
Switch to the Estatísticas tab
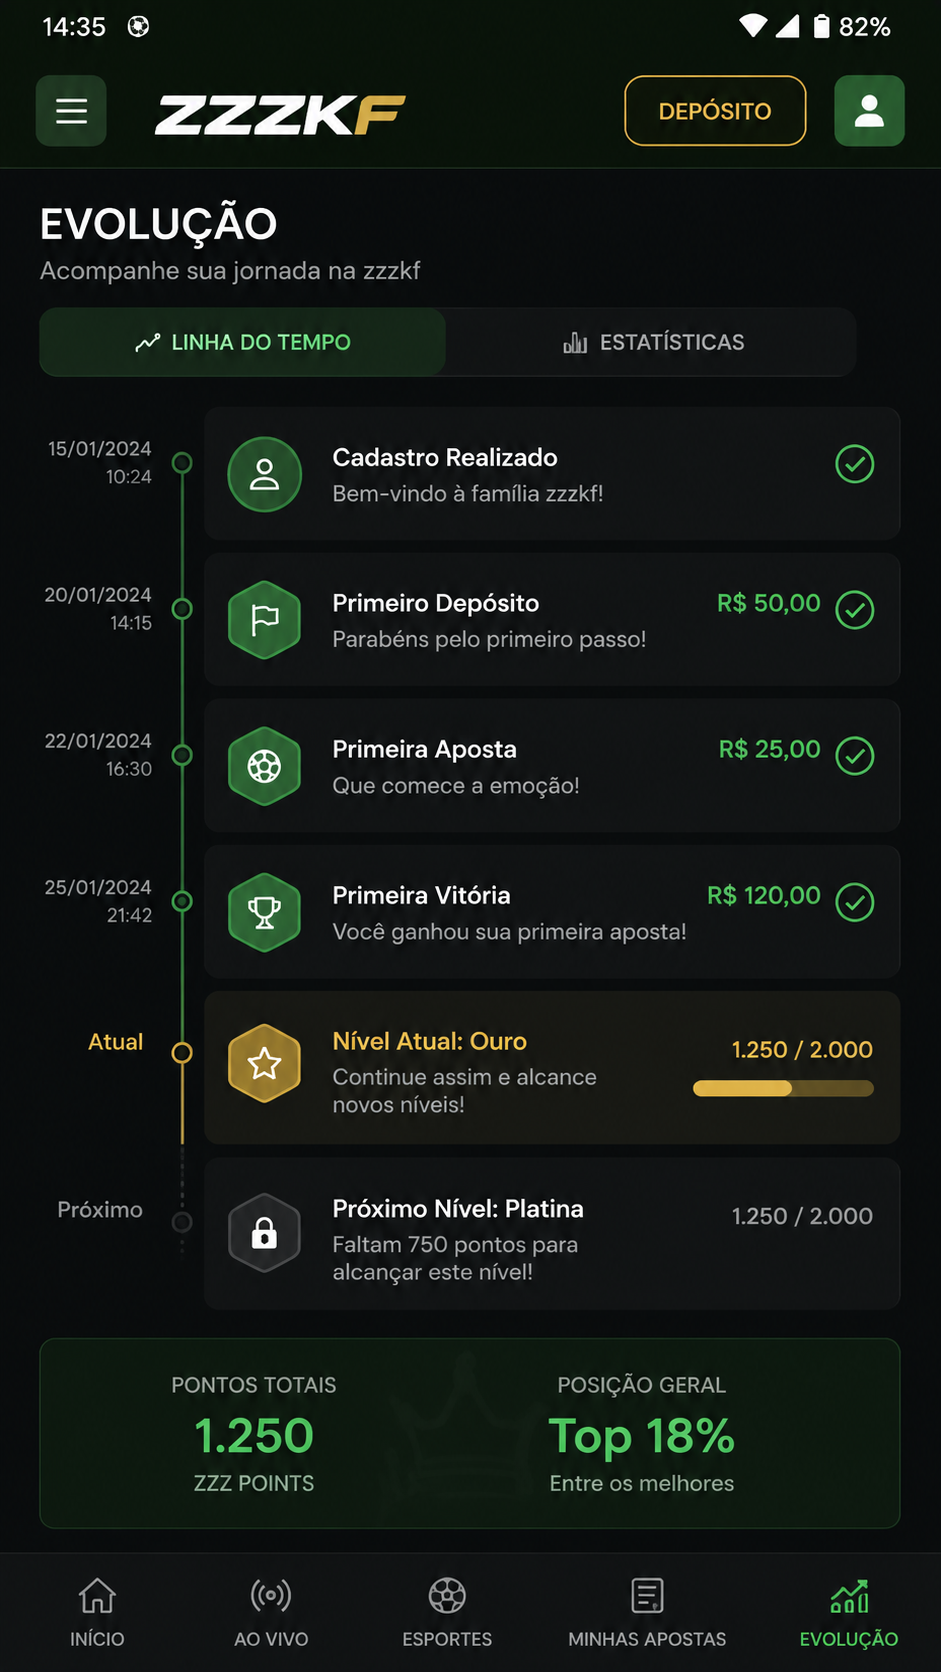point(652,342)
